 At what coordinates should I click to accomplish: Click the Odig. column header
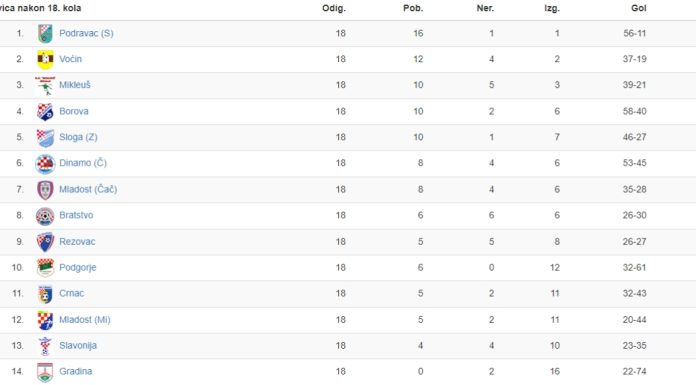pos(334,8)
